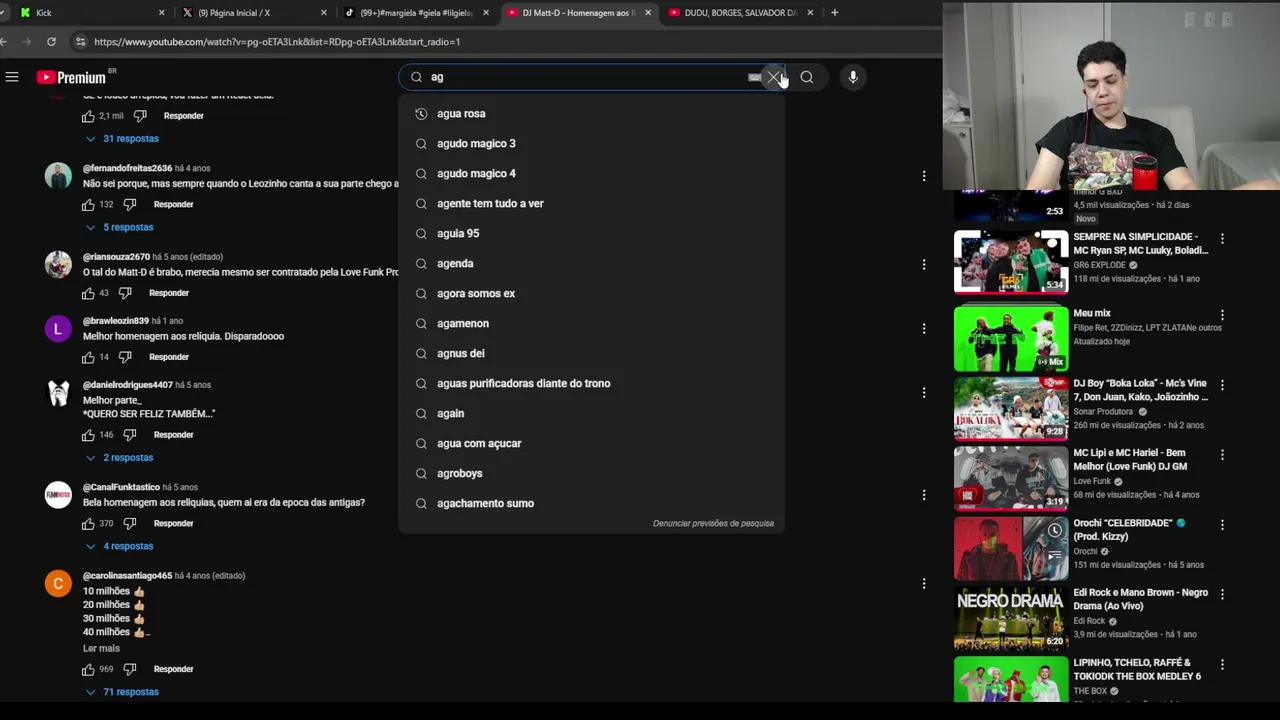1280x720 pixels.
Task: Select suggestion 'agente tem tudo a ver'
Action: 592,204
